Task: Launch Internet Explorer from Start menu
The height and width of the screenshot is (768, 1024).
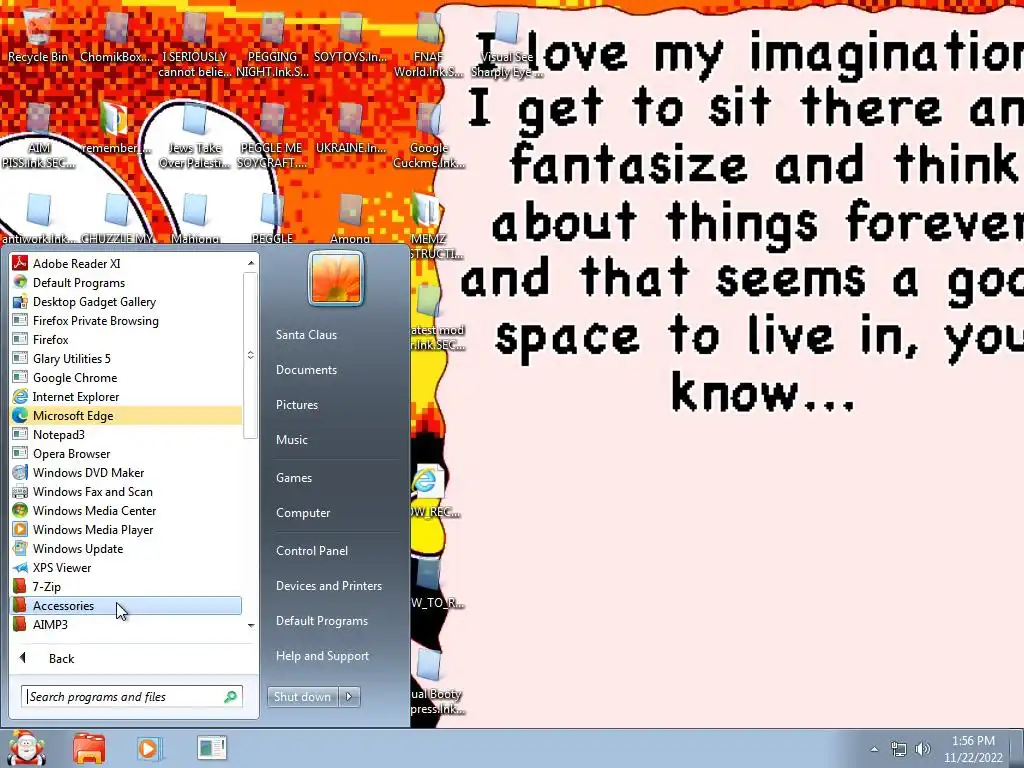Action: (126, 396)
